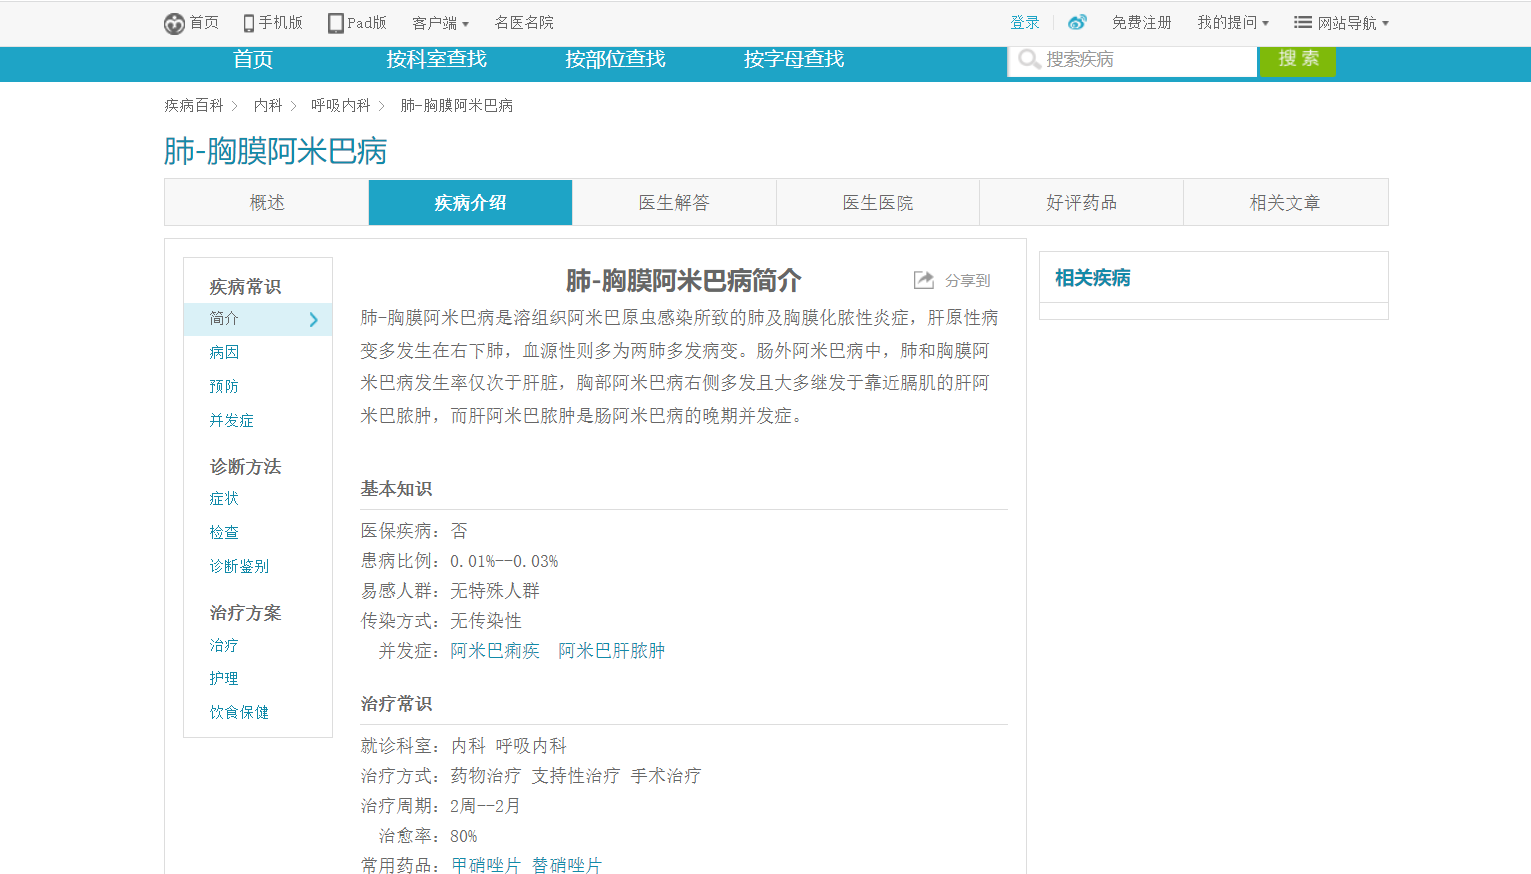The width and height of the screenshot is (1531, 874).
Task: Click the 疾病百科 breadcrumb
Action: pos(194,105)
